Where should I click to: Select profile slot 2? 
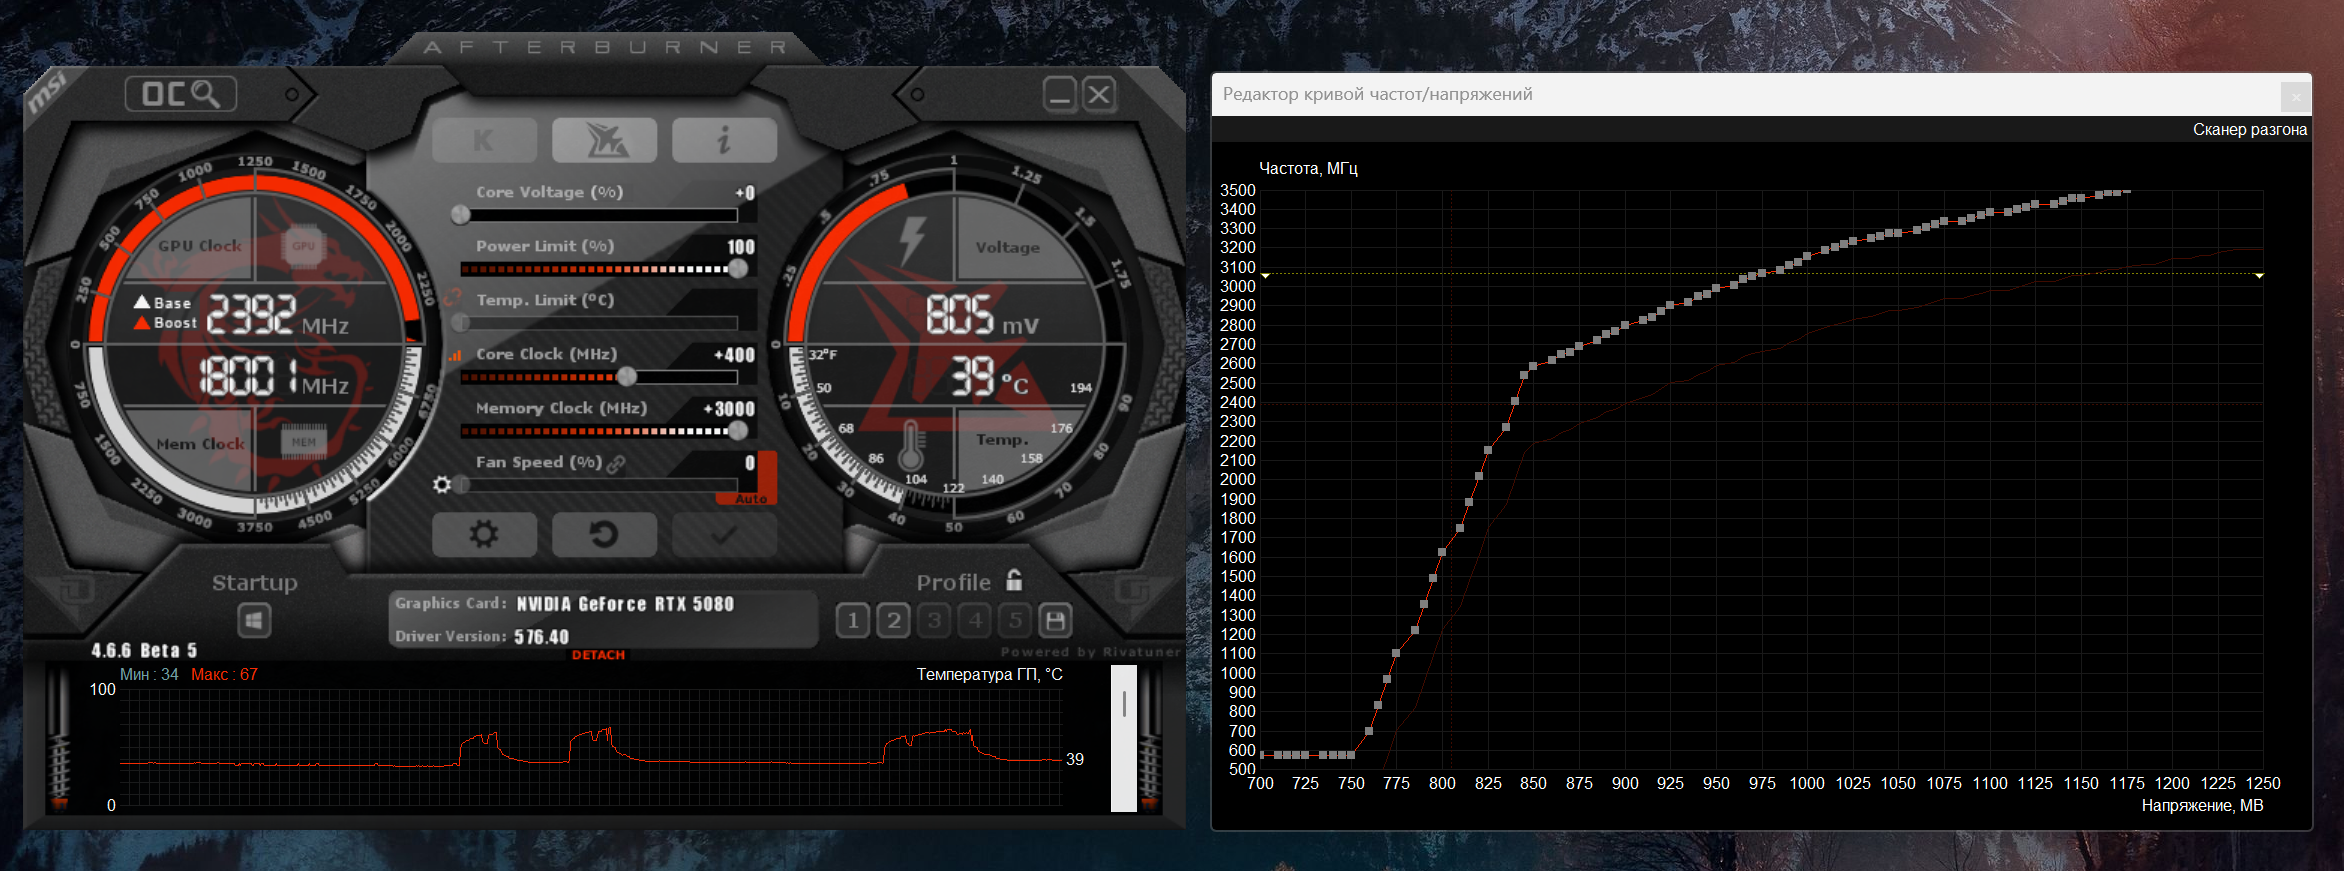894,621
